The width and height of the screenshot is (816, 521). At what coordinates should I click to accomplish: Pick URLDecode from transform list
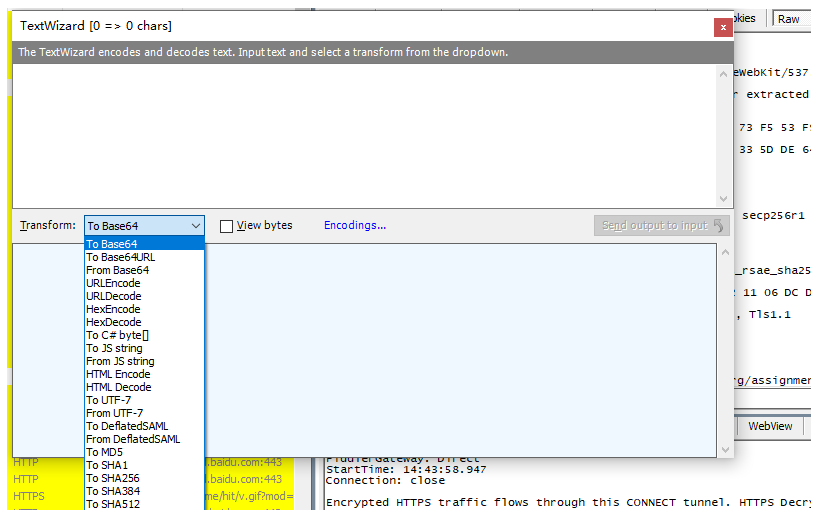(144, 296)
